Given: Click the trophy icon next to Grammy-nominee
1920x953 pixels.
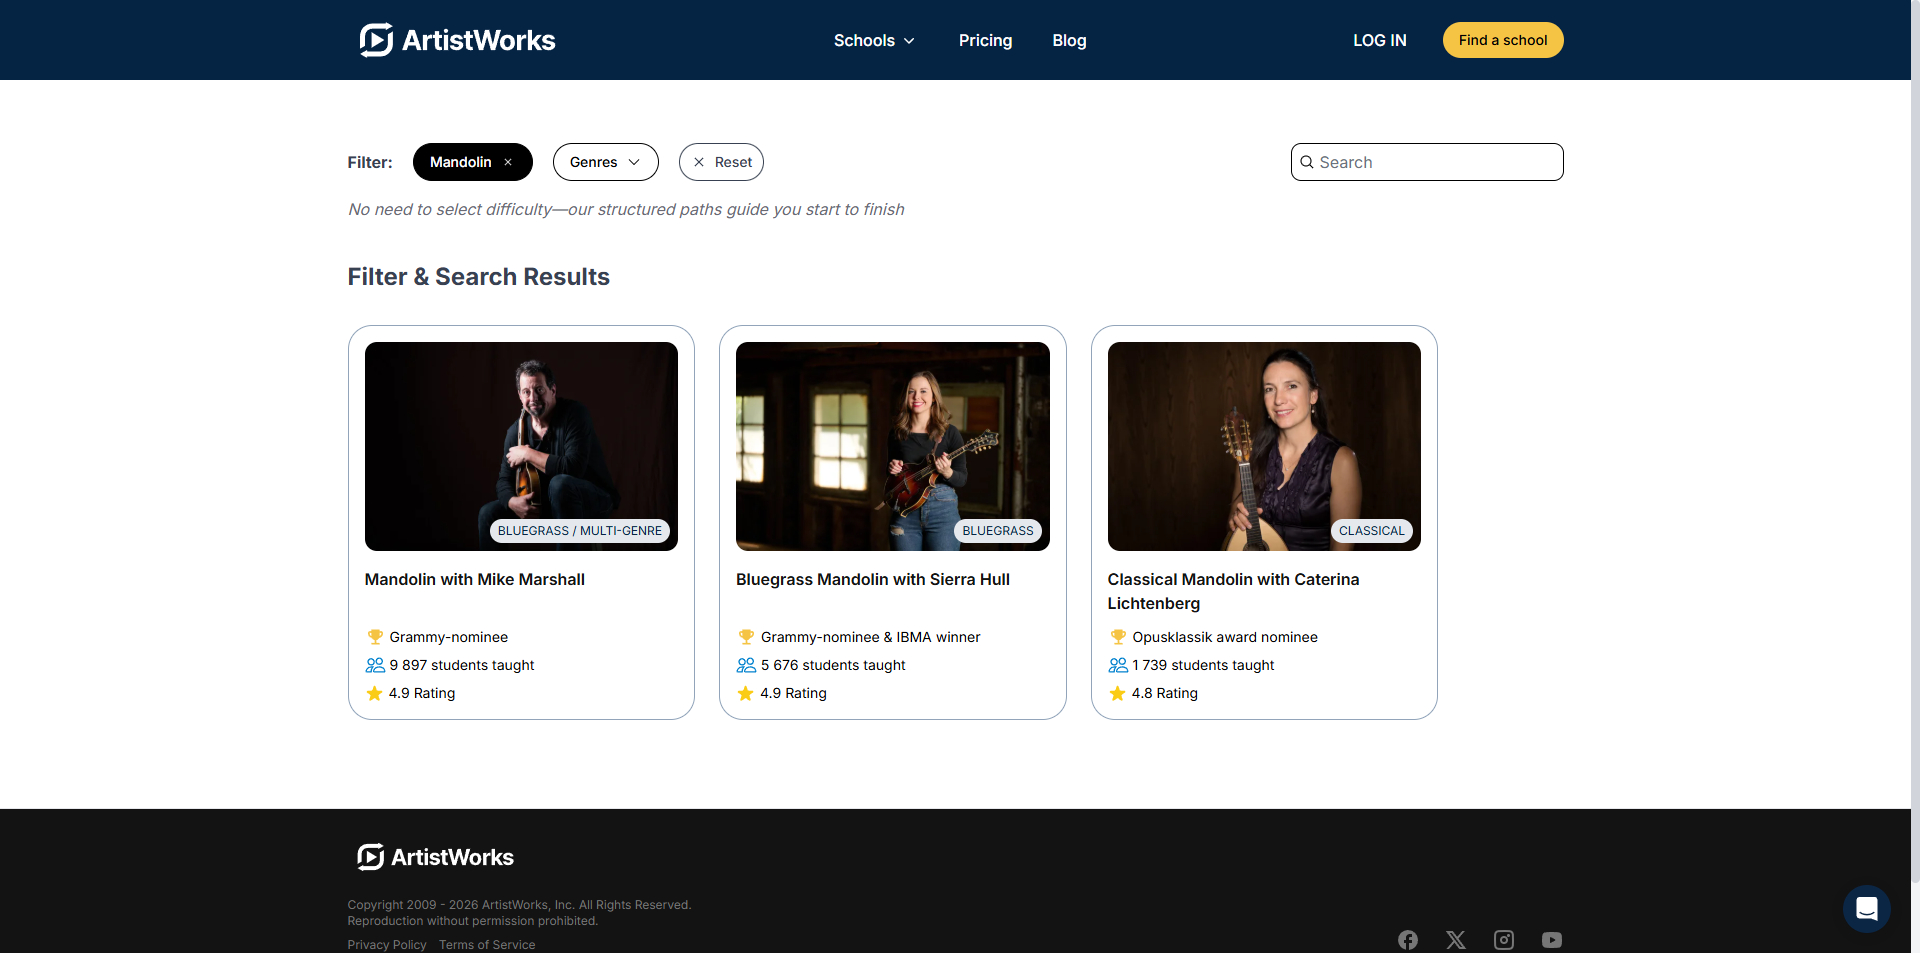Looking at the screenshot, I should (375, 636).
